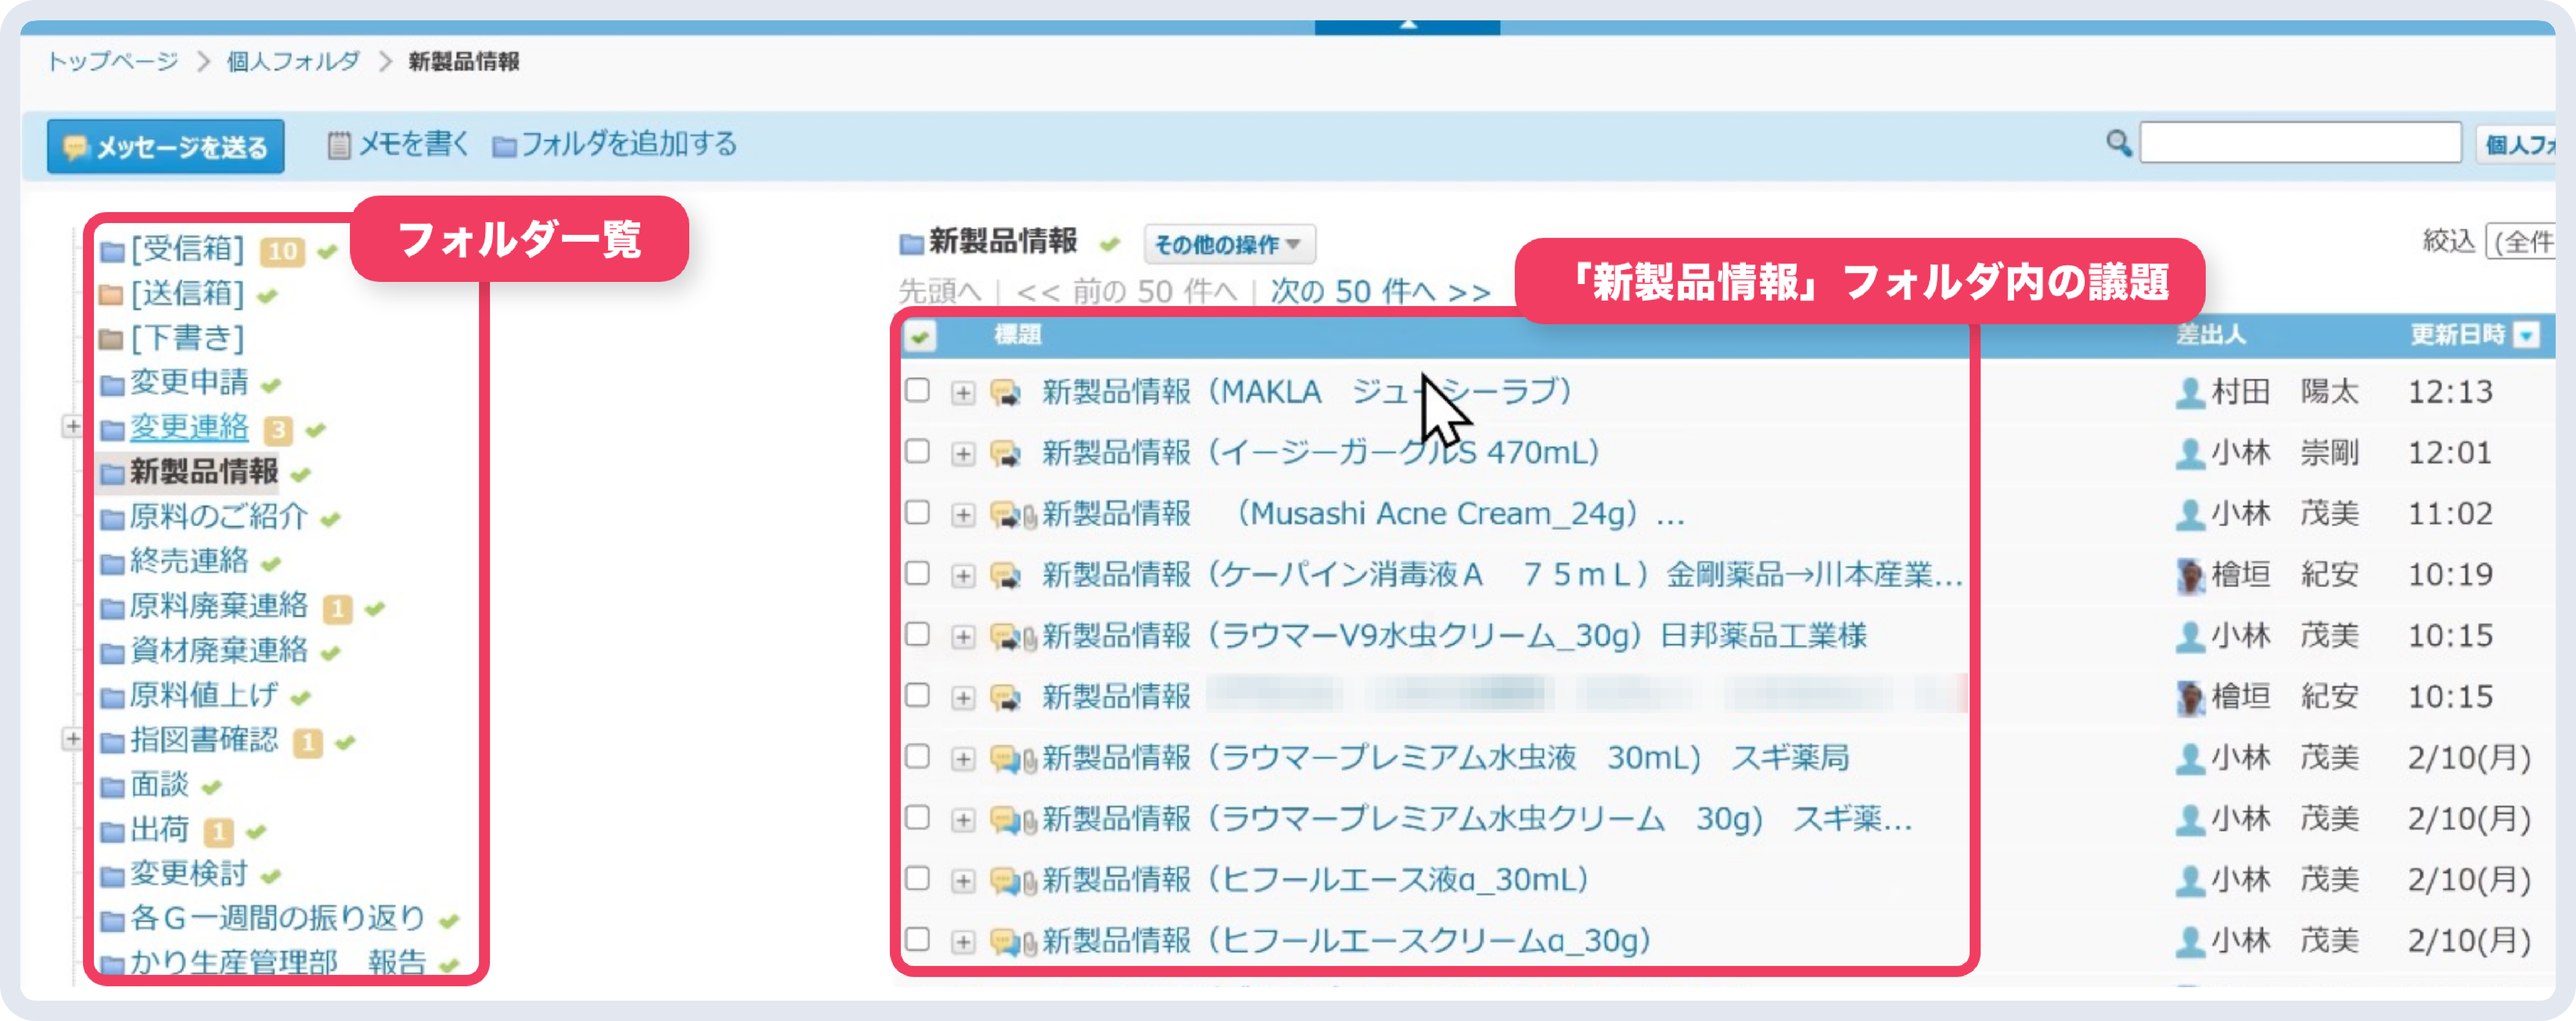Click the メモを書く link
The width and height of the screenshot is (2576, 1021).
coord(413,144)
